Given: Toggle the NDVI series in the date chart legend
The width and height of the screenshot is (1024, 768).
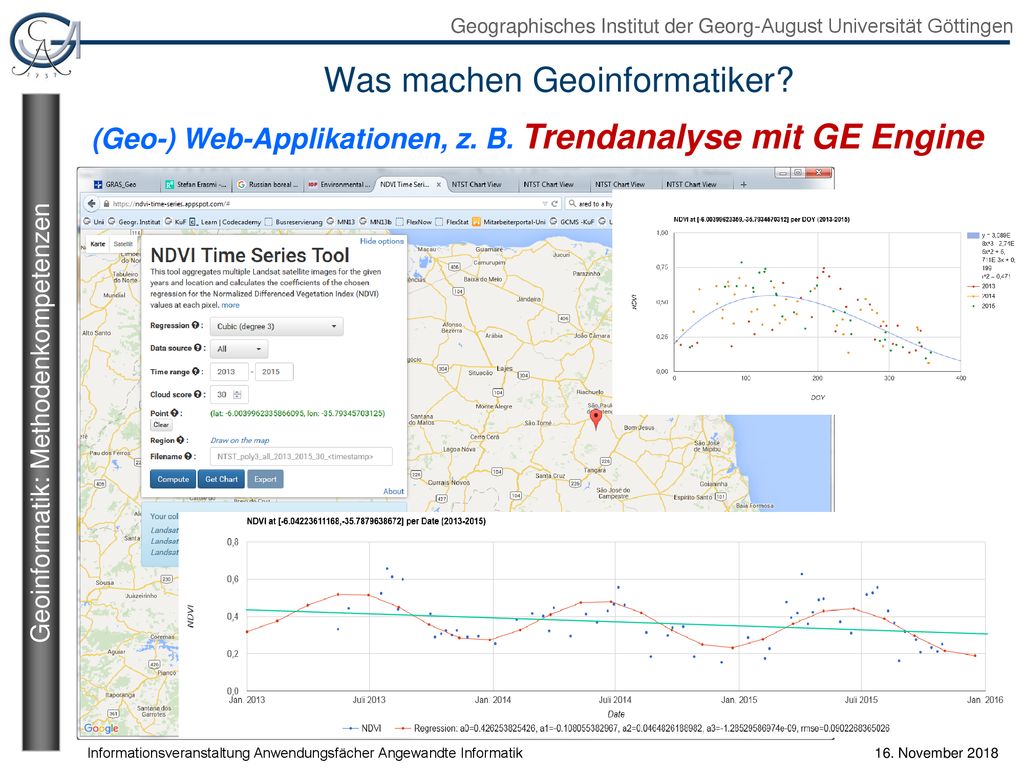Looking at the screenshot, I should tap(363, 728).
